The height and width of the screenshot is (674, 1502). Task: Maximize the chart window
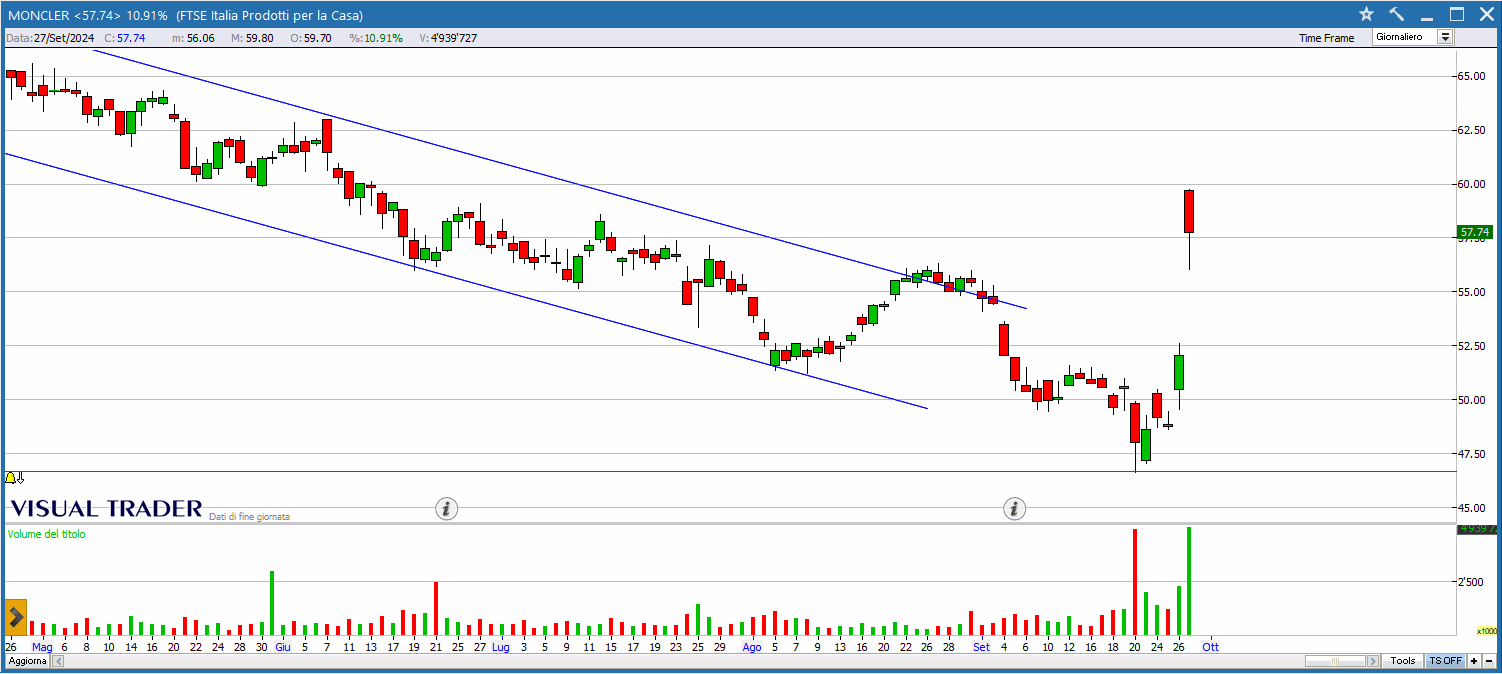tap(1457, 14)
